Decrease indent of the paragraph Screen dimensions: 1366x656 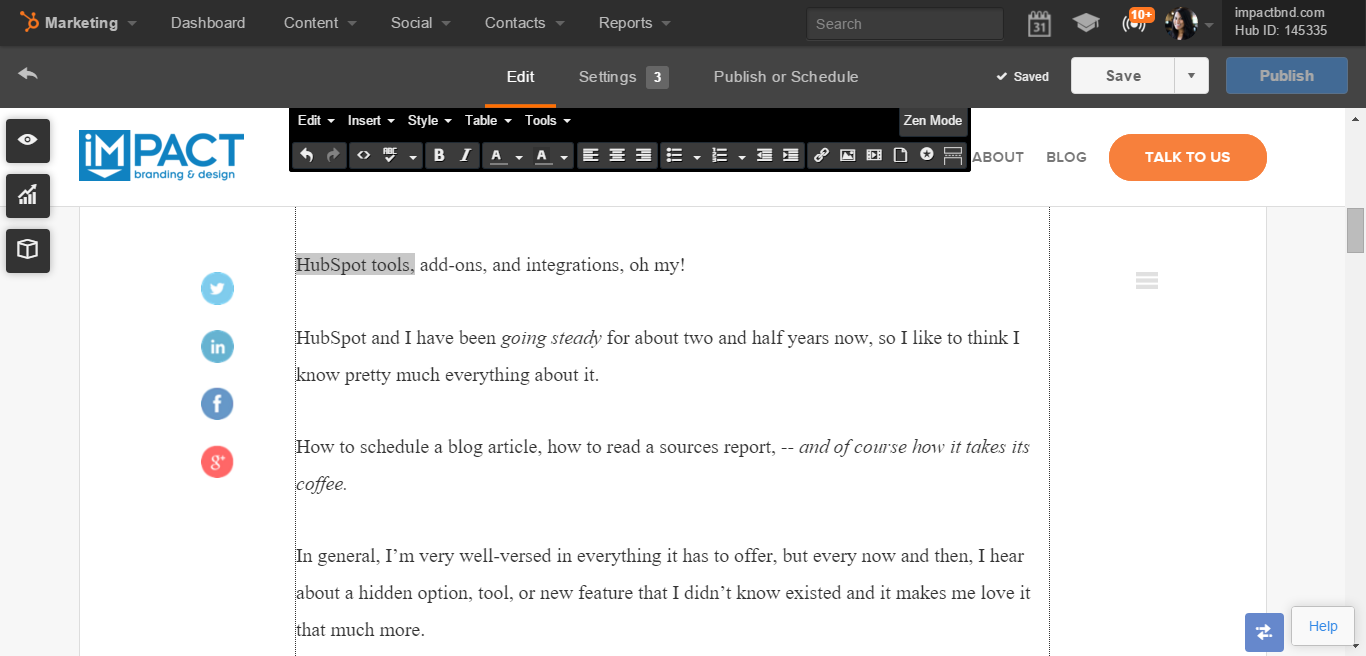[764, 155]
